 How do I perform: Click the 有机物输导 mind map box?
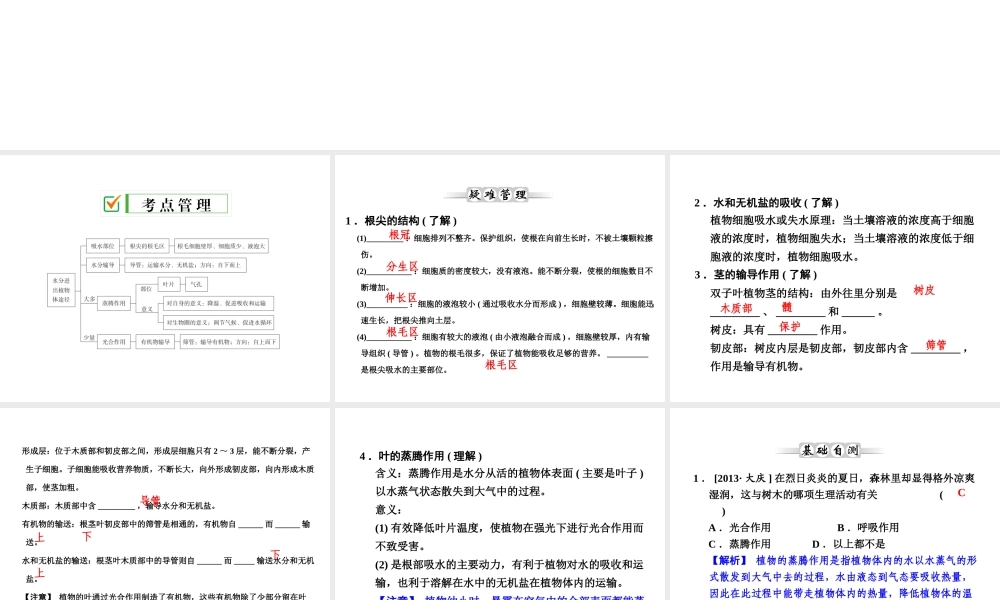point(155,342)
